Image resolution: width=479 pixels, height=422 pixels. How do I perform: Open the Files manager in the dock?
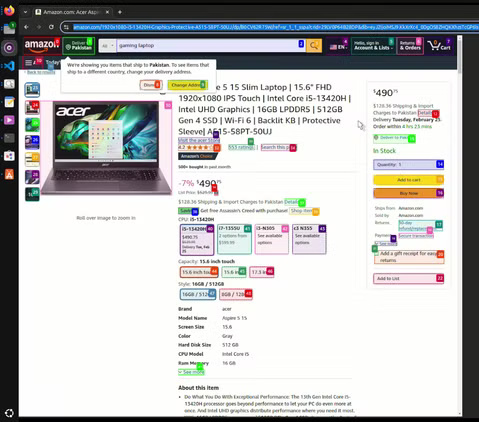click(x=9, y=29)
